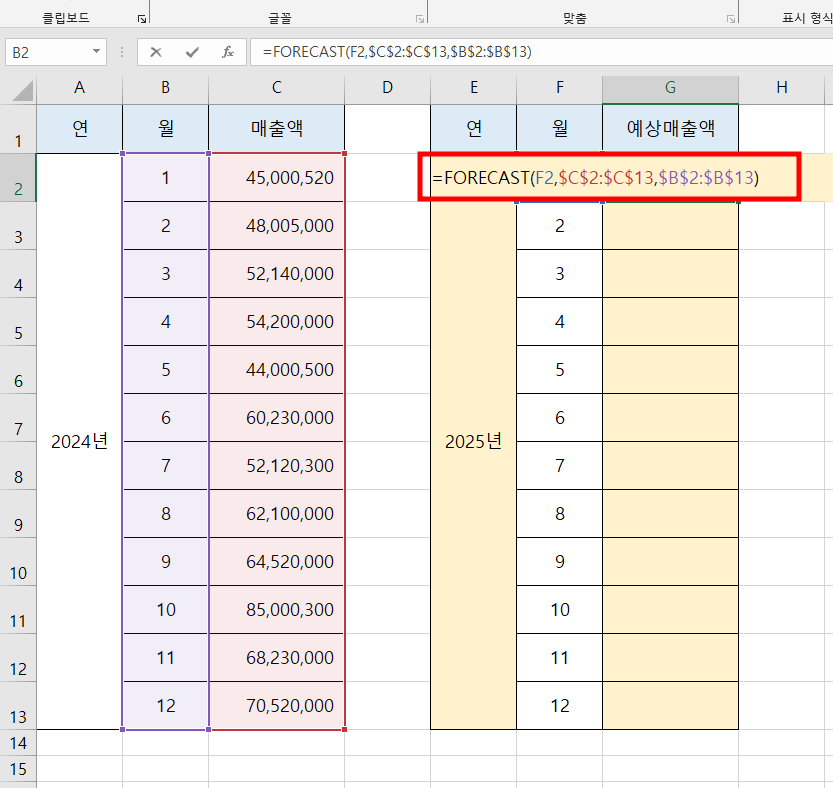833x788 pixels.
Task: Click month 6 cell in column B
Action: click(165, 418)
